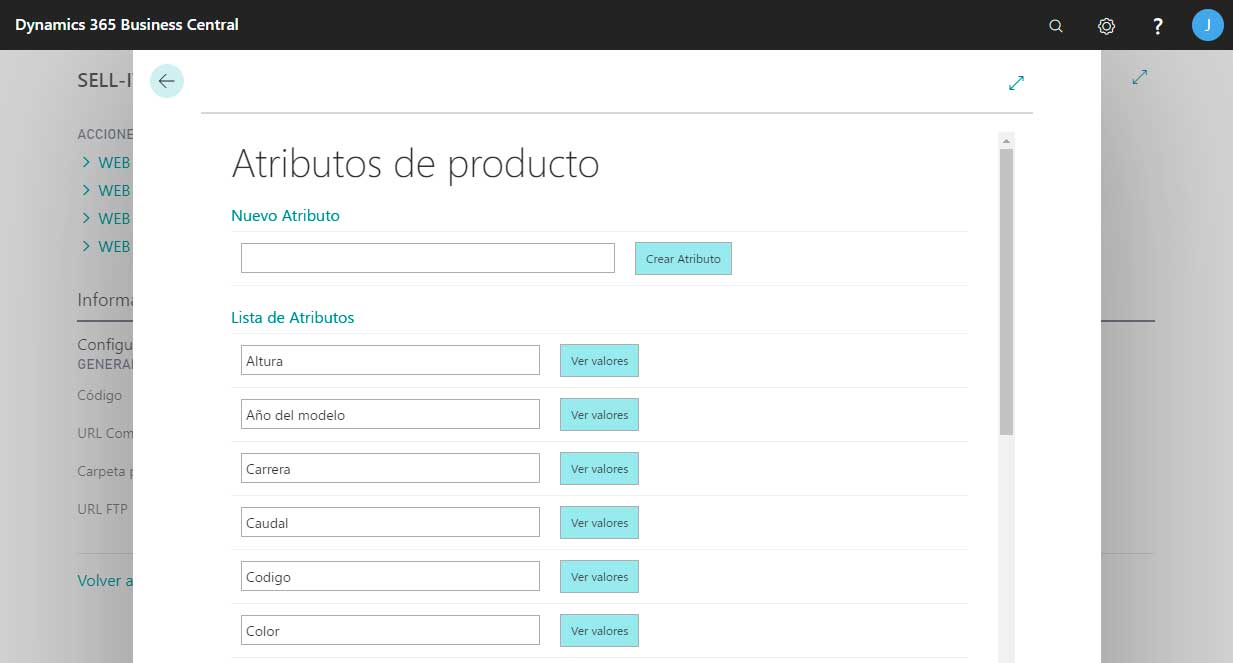View values for the Caudal attribute

tap(600, 522)
